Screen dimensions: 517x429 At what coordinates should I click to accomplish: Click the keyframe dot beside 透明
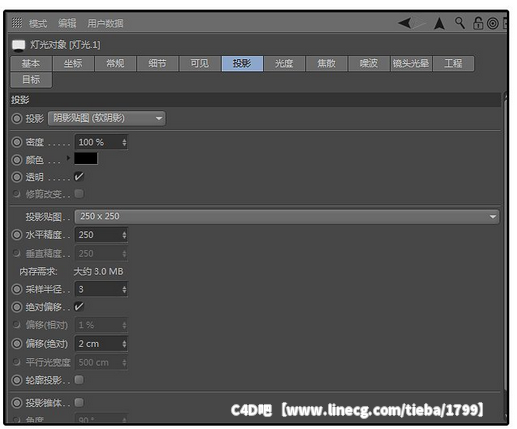click(17, 177)
